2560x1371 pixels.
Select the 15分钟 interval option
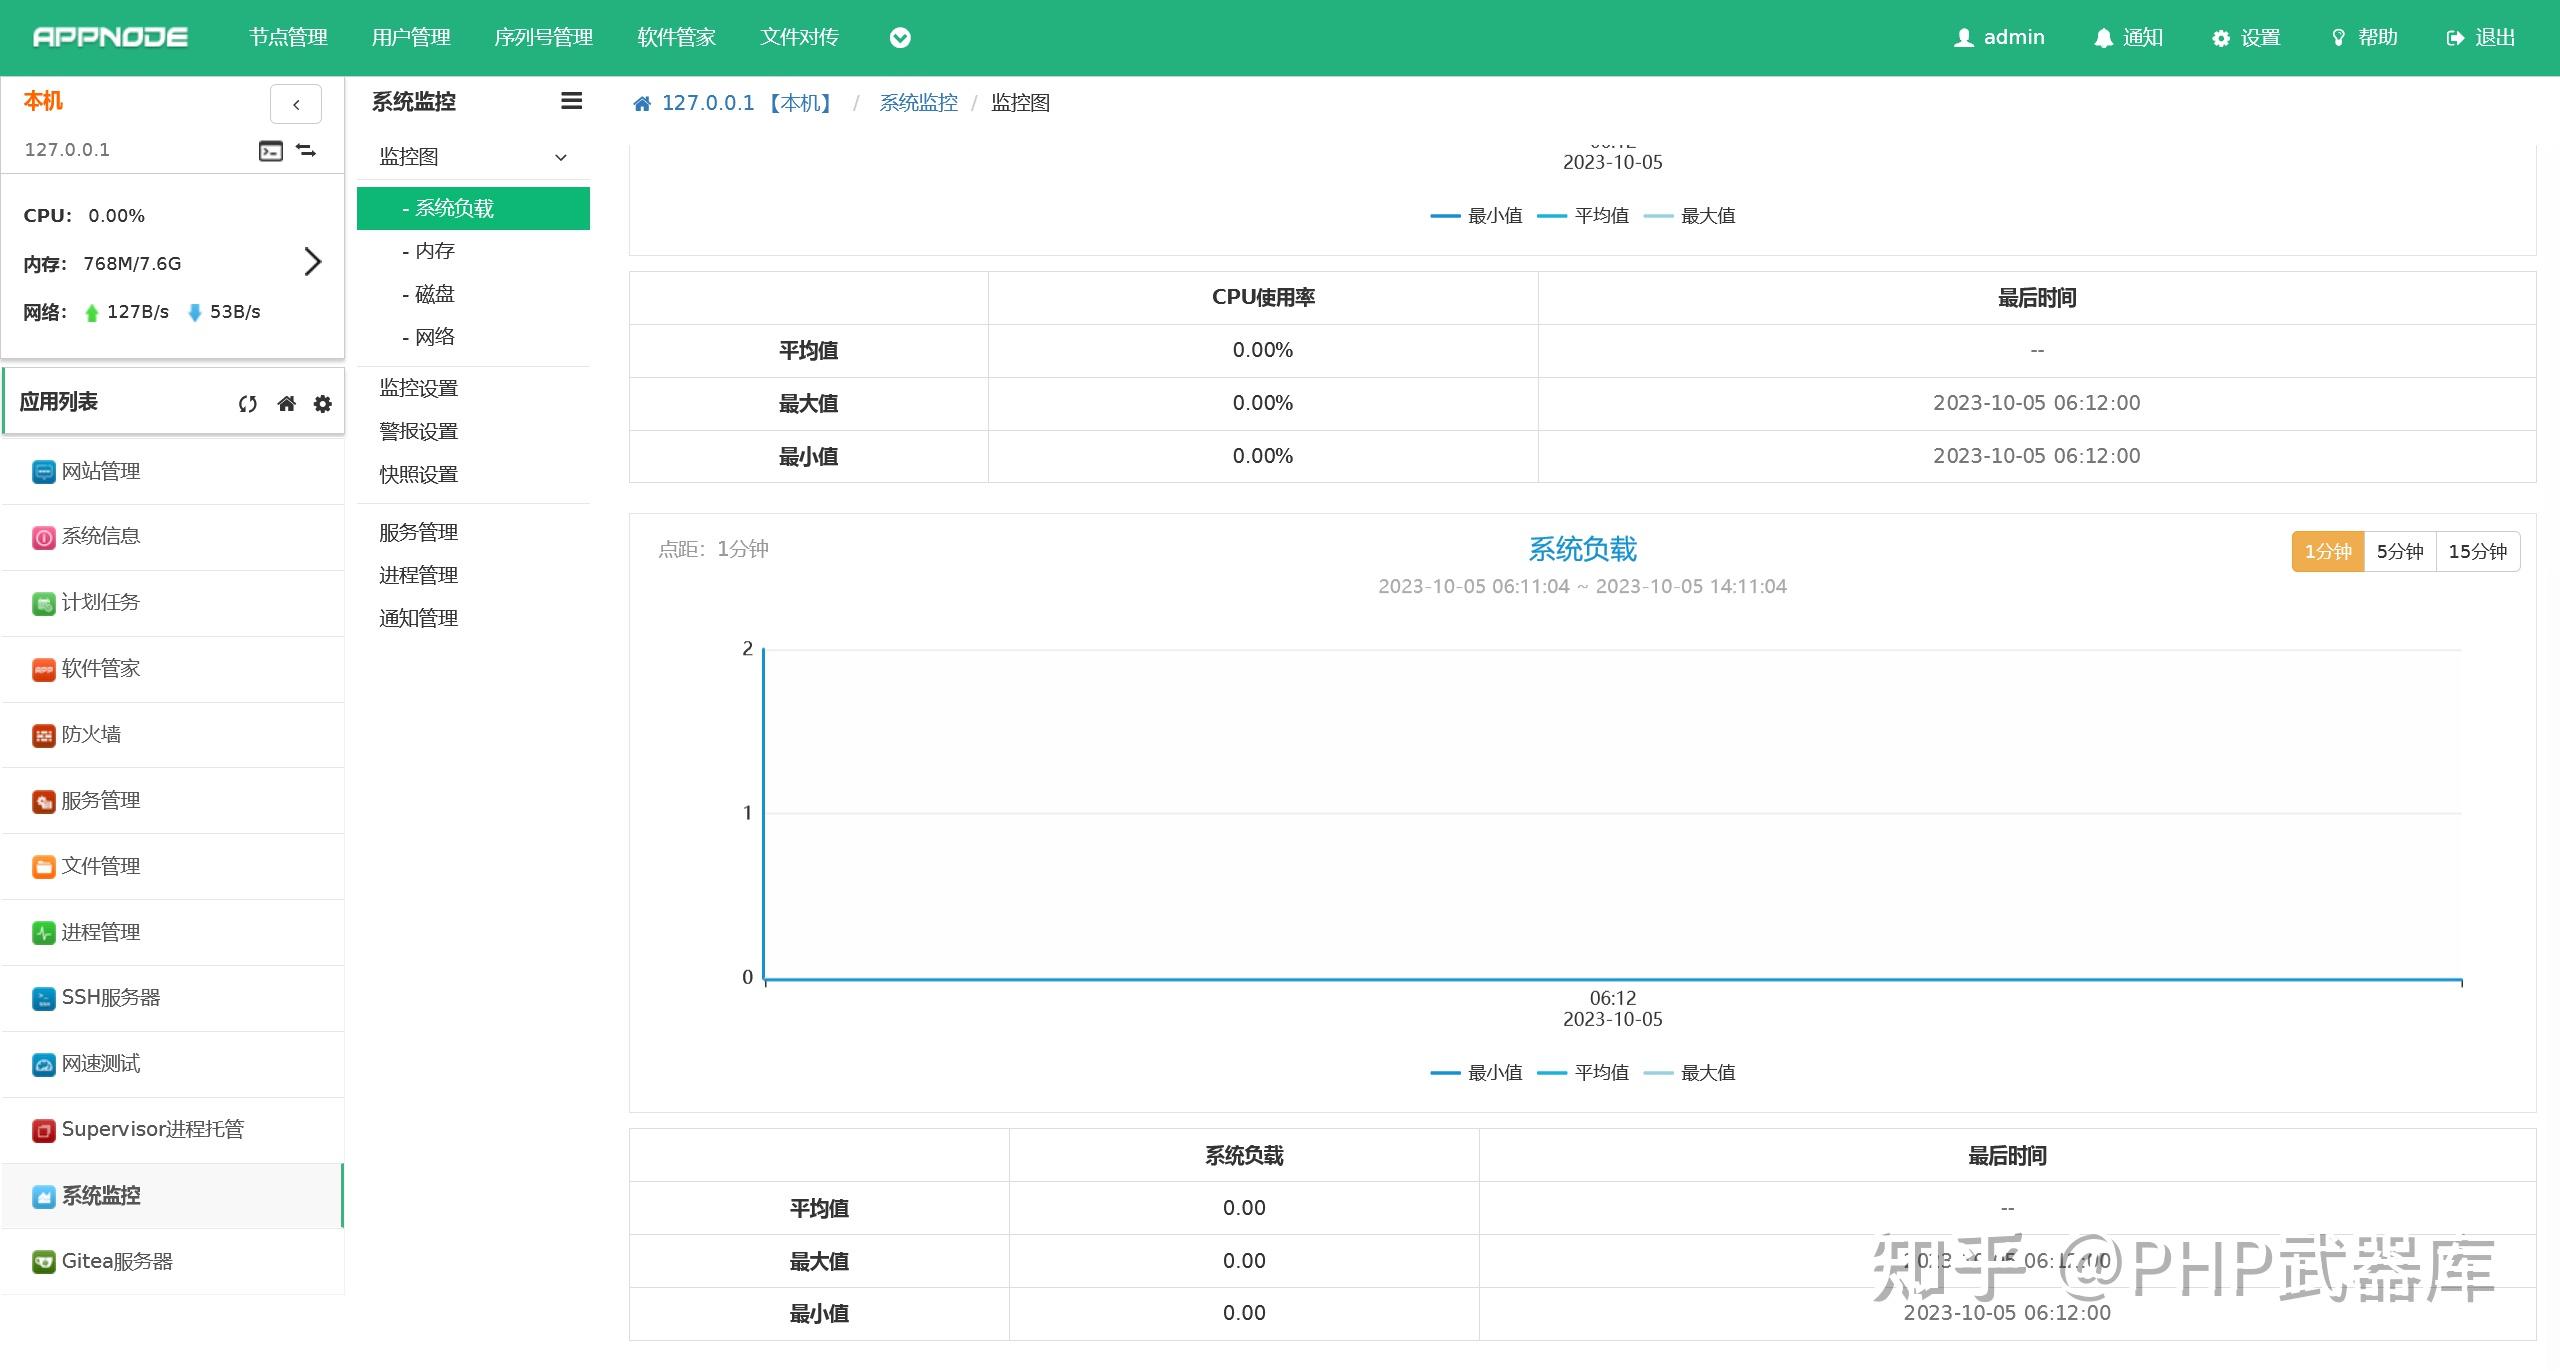click(x=2478, y=551)
